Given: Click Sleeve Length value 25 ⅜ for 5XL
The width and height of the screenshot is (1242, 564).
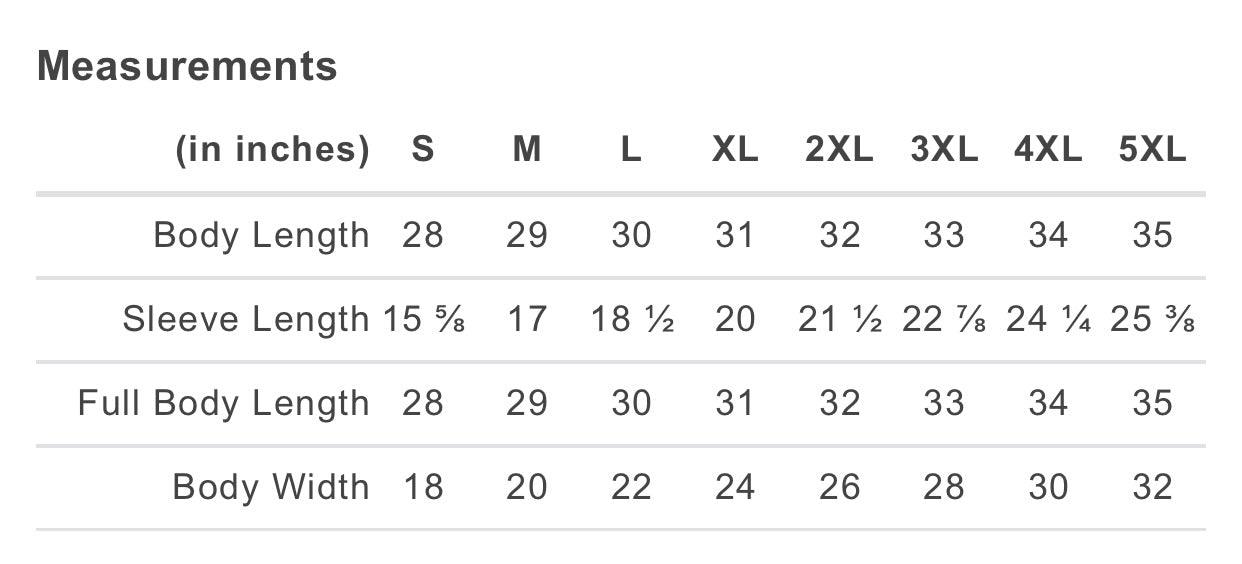Looking at the screenshot, I should pyautogui.click(x=1152, y=320).
